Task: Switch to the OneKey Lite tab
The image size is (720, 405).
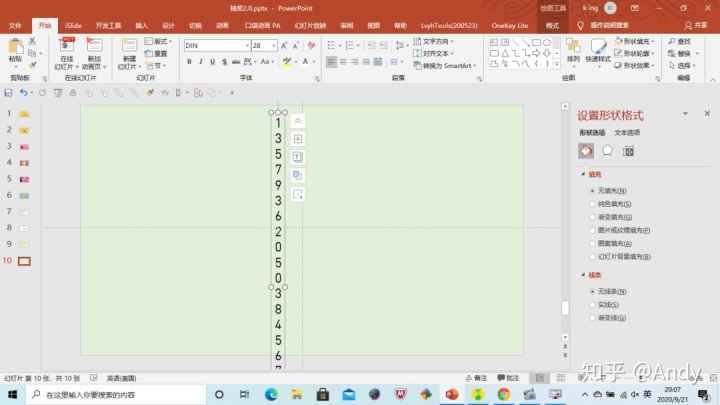Action: [x=510, y=26]
